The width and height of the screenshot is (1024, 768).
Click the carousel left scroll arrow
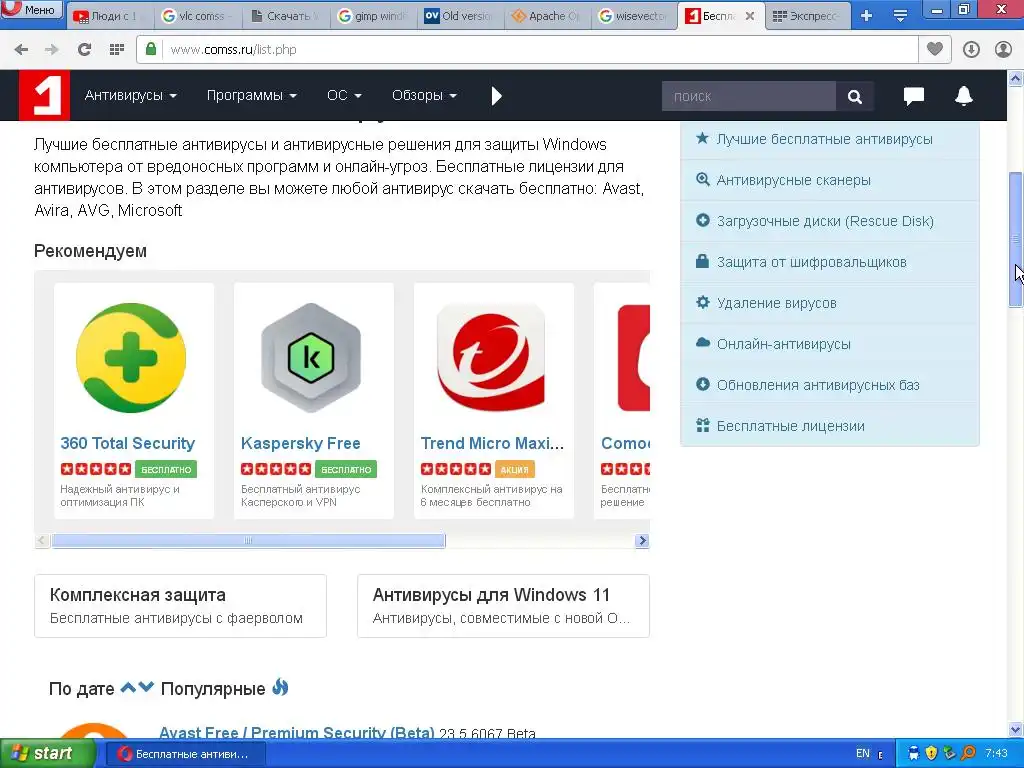pyautogui.click(x=42, y=541)
